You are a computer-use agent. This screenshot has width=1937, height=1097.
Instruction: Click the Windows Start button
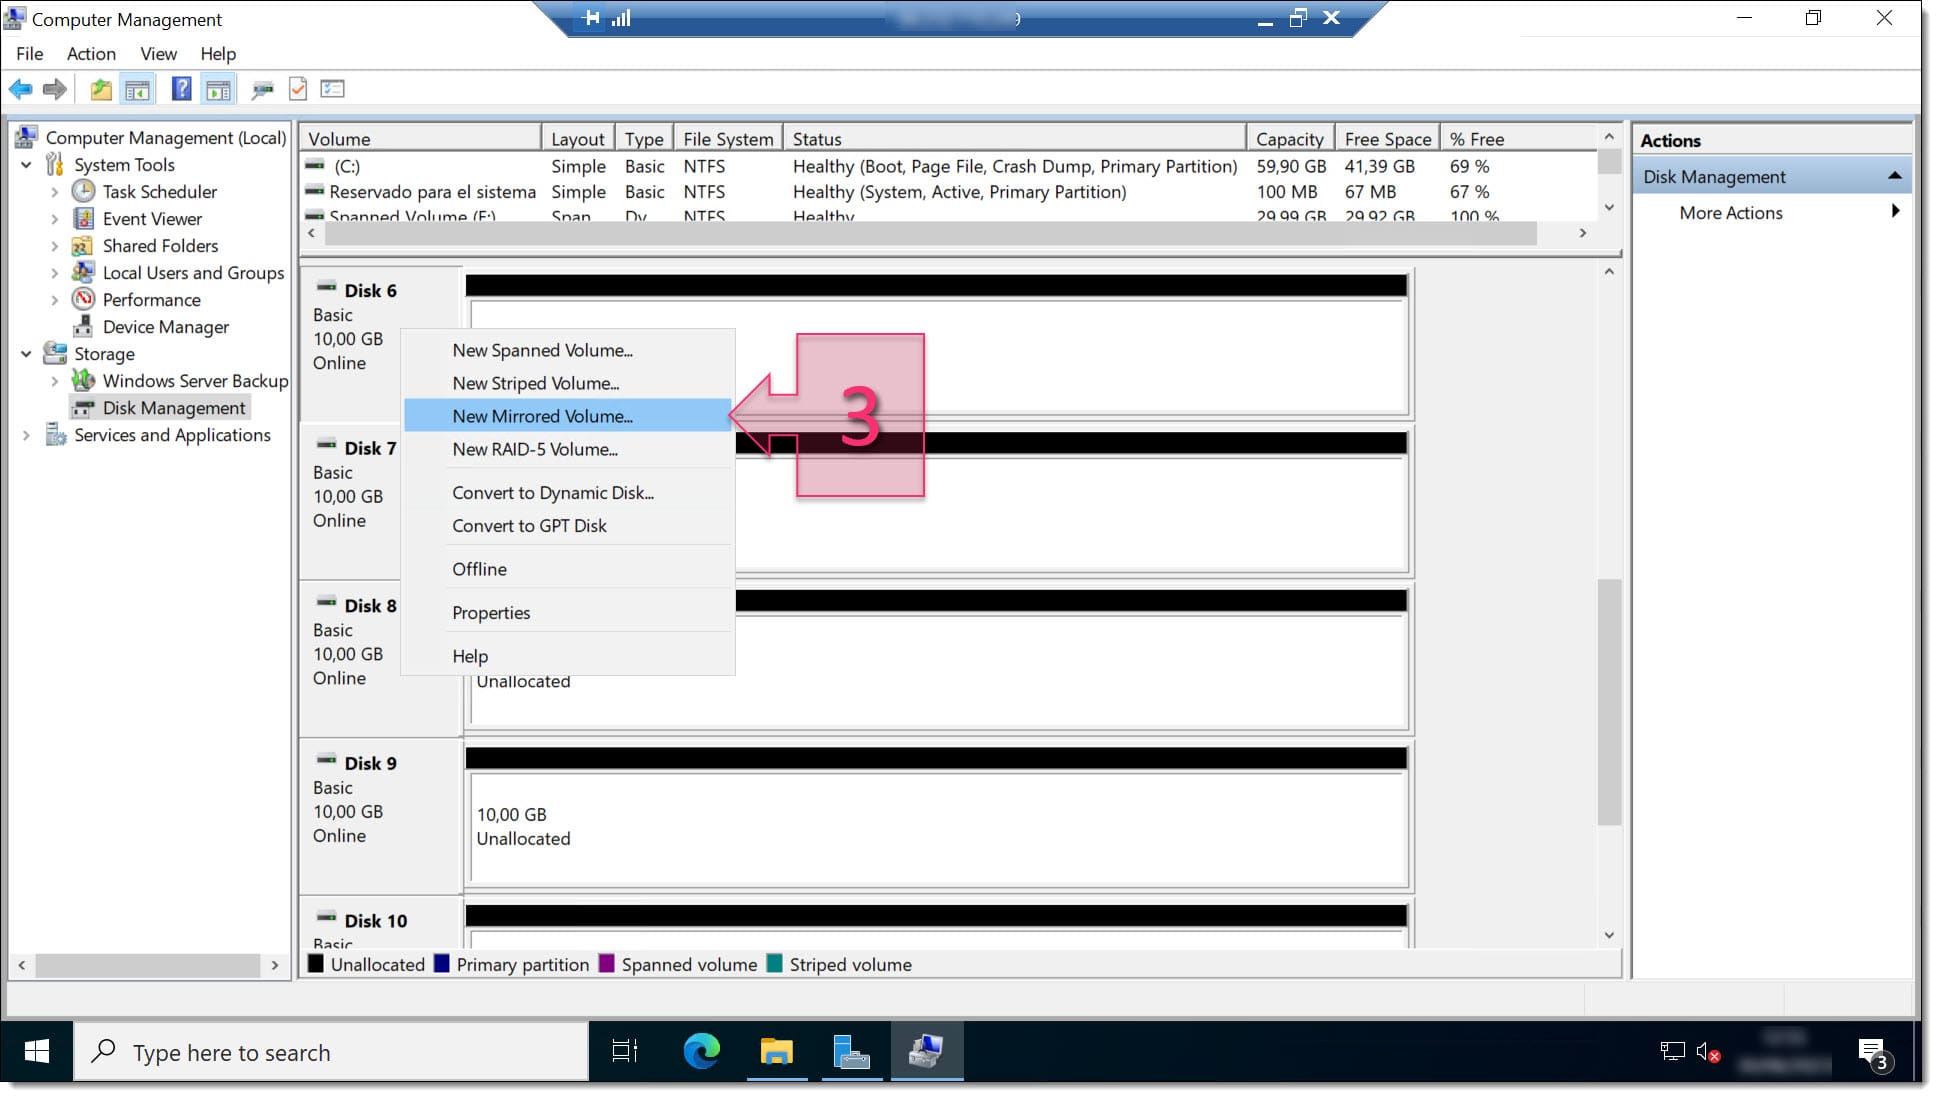[37, 1051]
